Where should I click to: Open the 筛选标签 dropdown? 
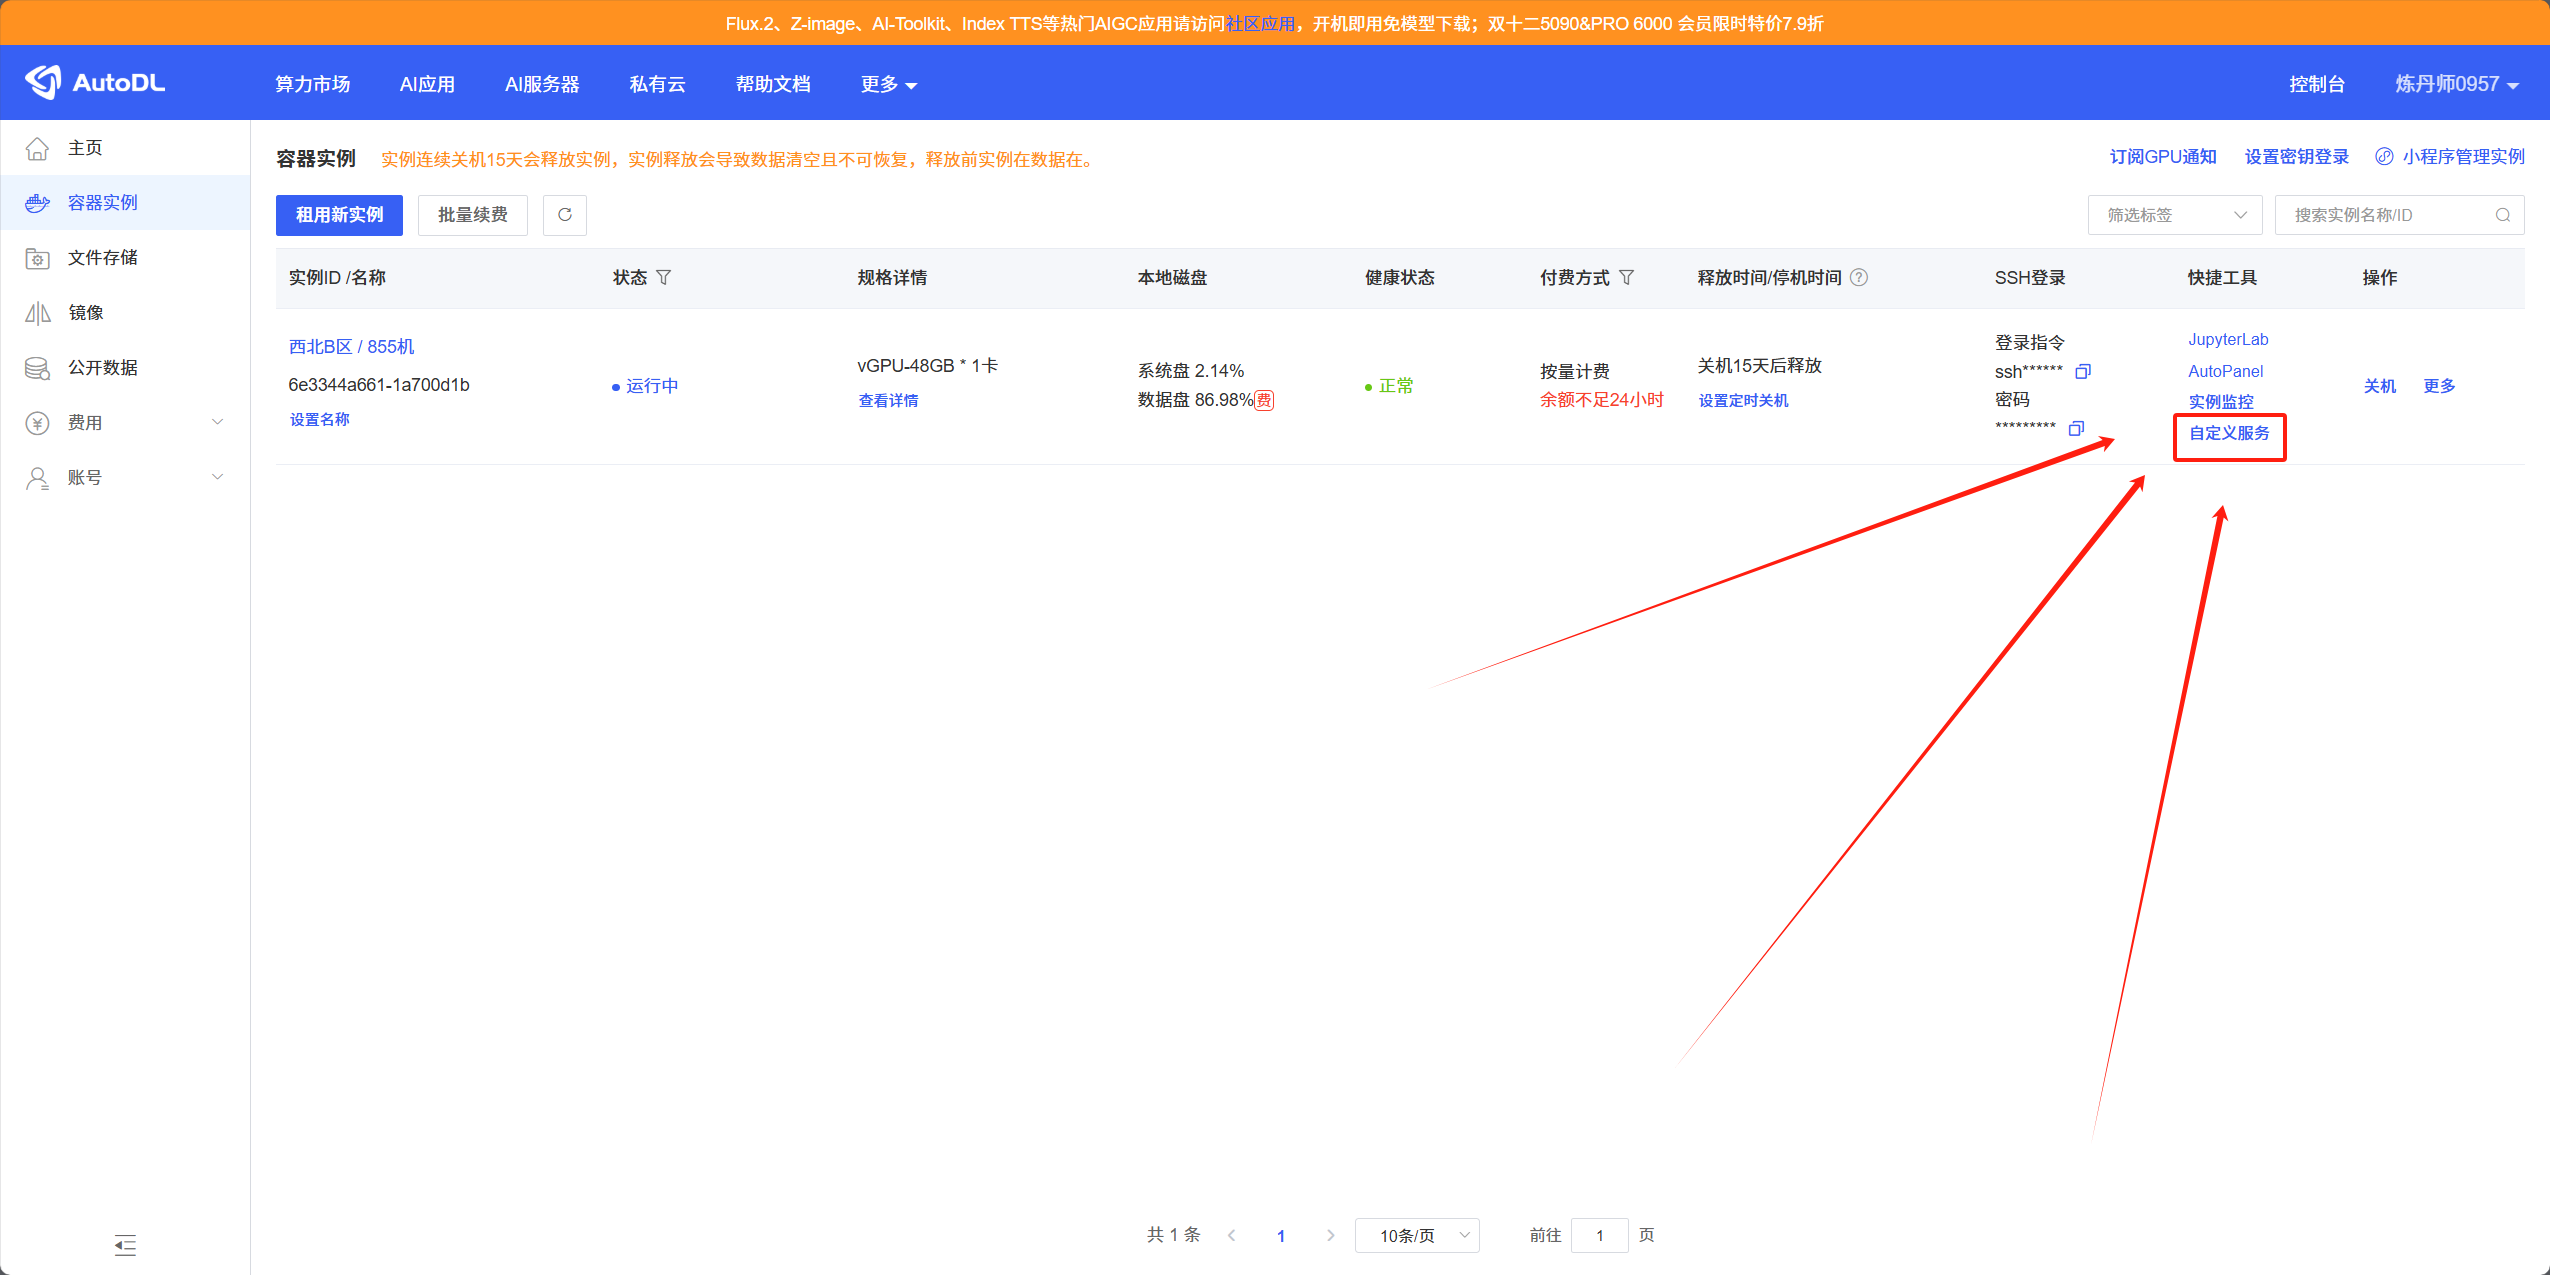coord(2174,215)
